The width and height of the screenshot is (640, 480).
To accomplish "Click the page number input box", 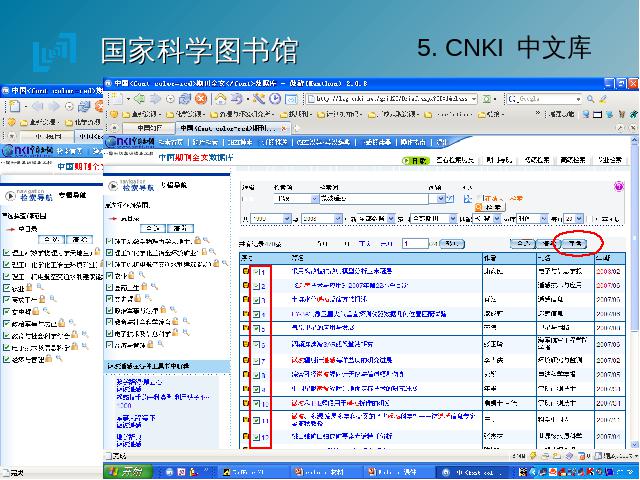I will pos(415,244).
